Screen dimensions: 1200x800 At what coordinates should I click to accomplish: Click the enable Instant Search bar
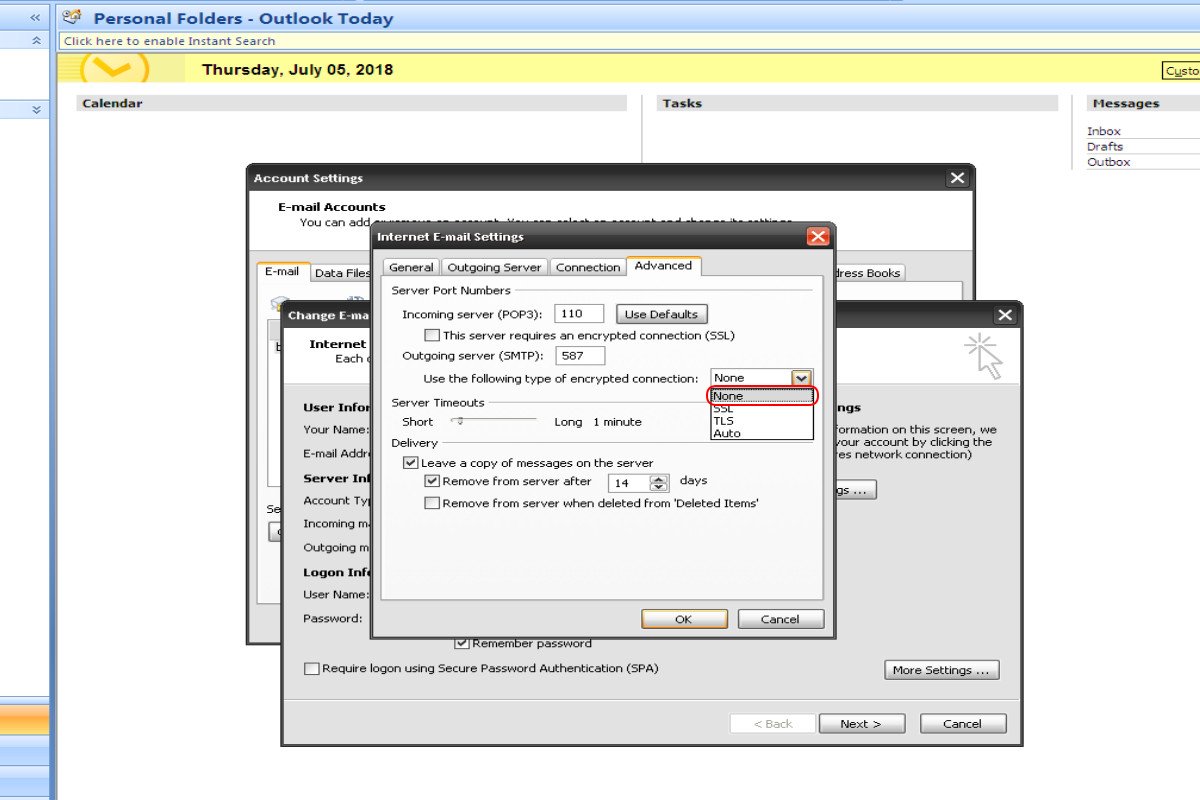pyautogui.click(x=630, y=41)
